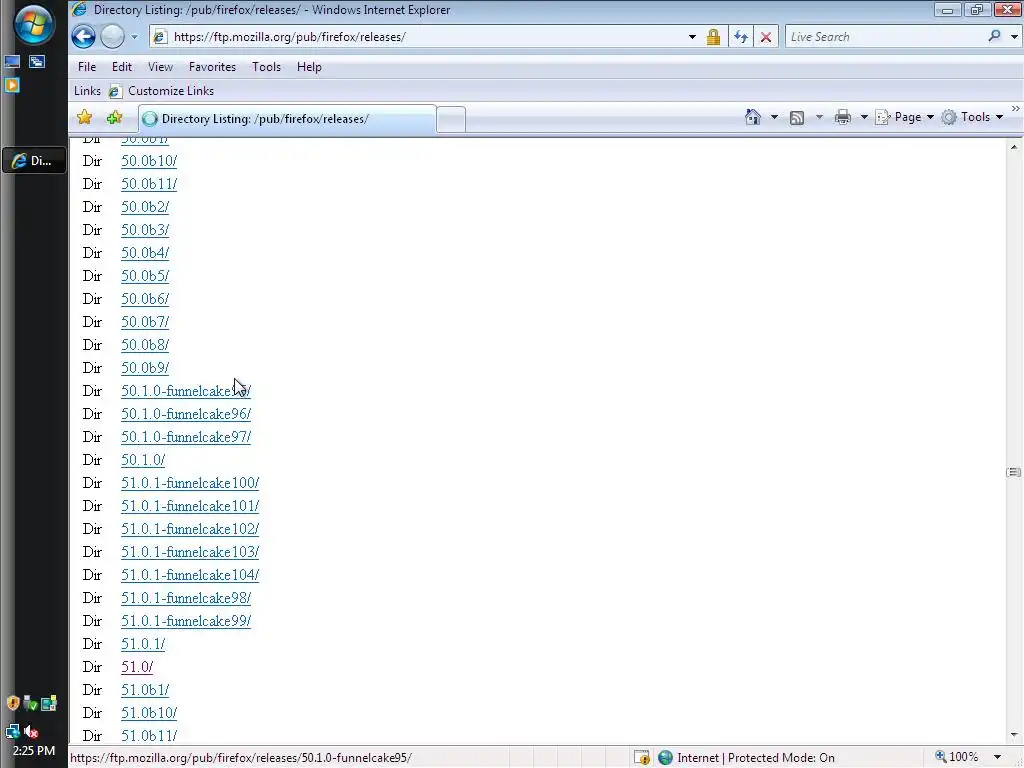
Task: Click the Refresh page icon
Action: [x=741, y=37]
